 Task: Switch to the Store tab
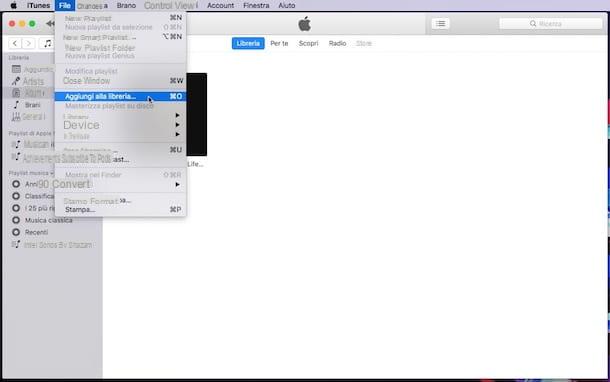pos(364,43)
